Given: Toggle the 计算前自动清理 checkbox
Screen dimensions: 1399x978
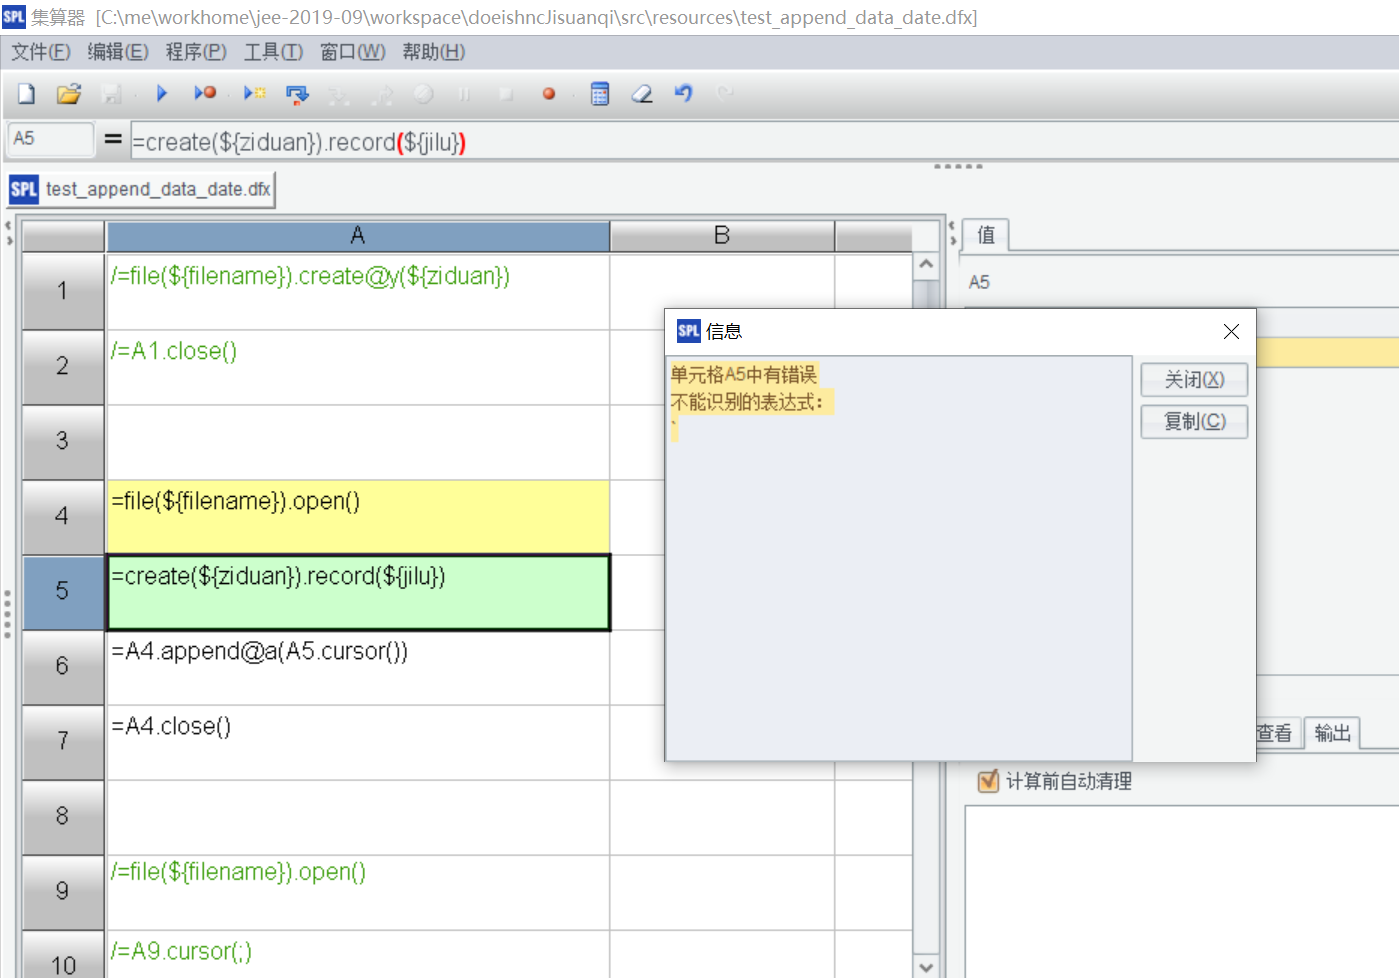Looking at the screenshot, I should coord(988,781).
